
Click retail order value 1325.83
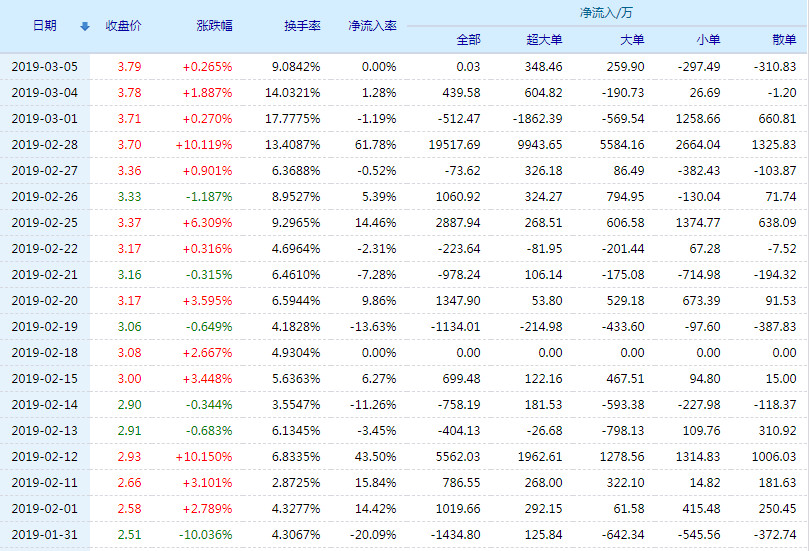pos(774,144)
